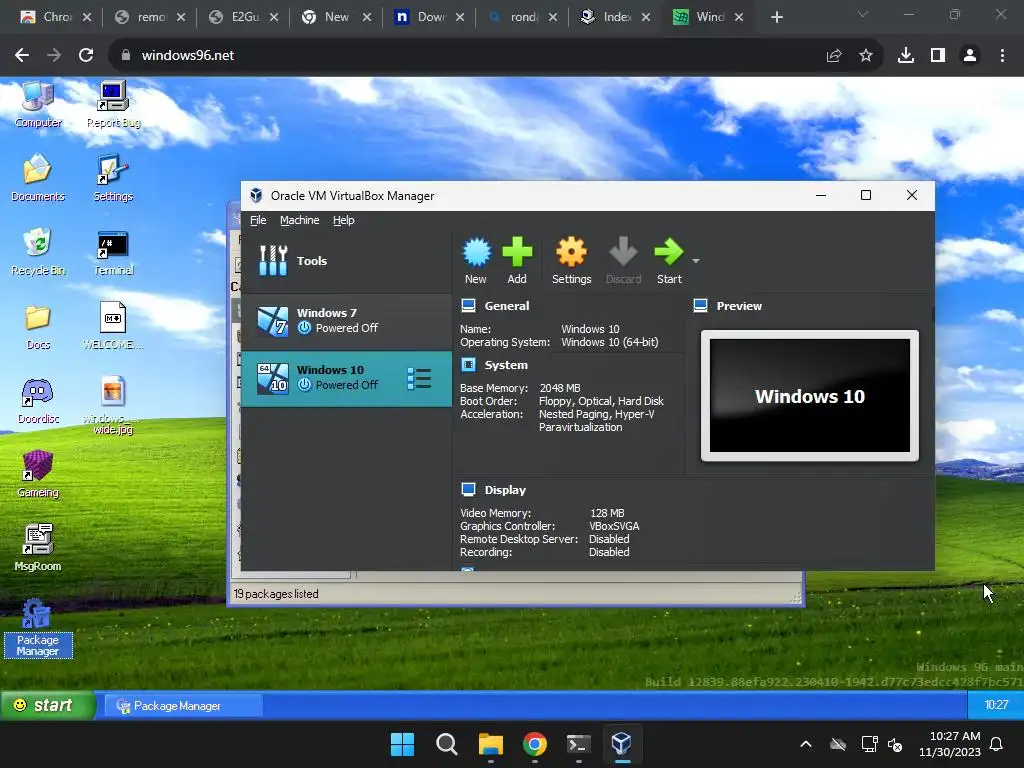Open the WELCOME markdown file icon
The width and height of the screenshot is (1024, 768).
[113, 327]
